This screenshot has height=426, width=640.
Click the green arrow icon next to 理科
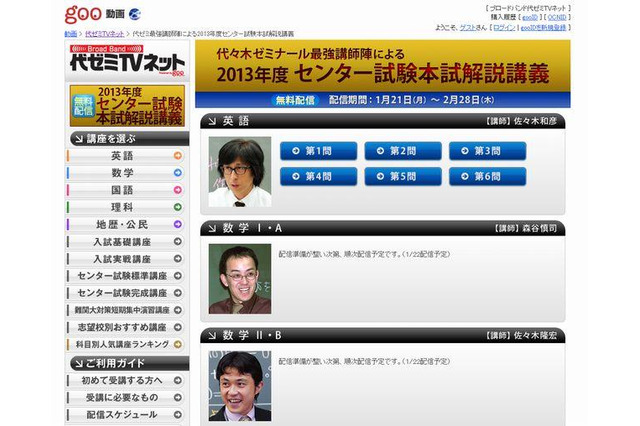click(x=178, y=207)
